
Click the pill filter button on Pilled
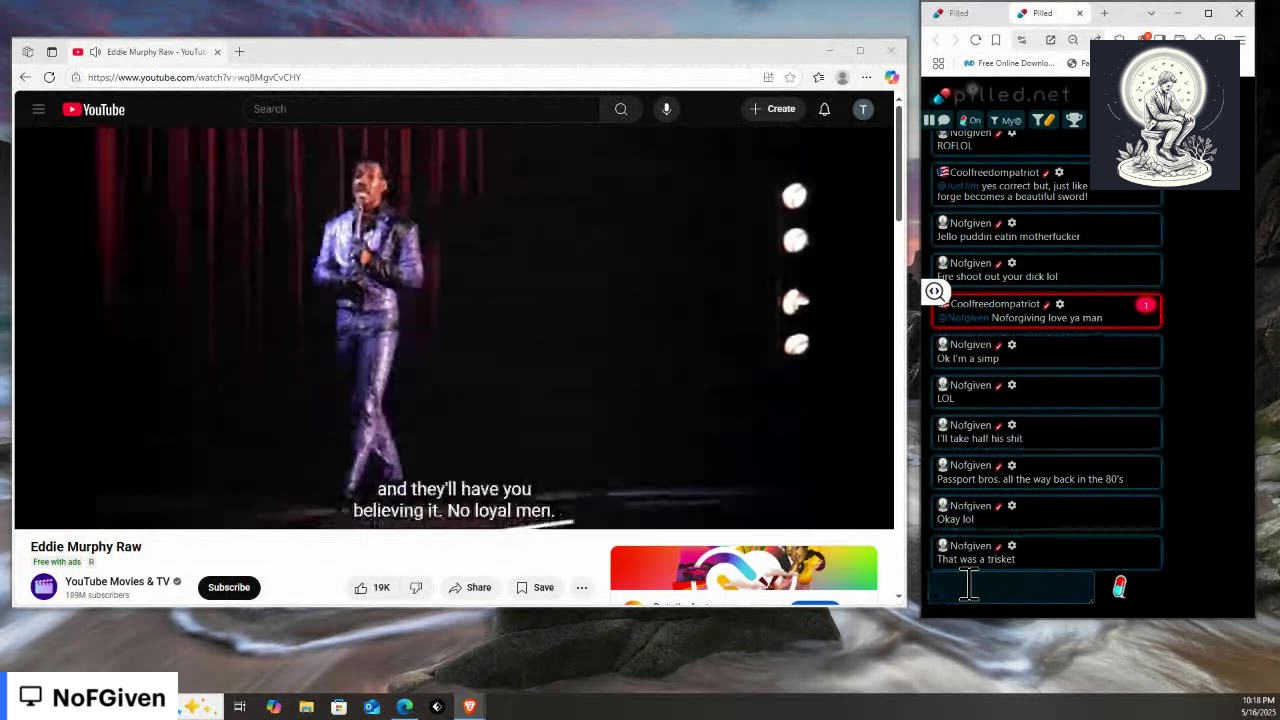(1043, 120)
